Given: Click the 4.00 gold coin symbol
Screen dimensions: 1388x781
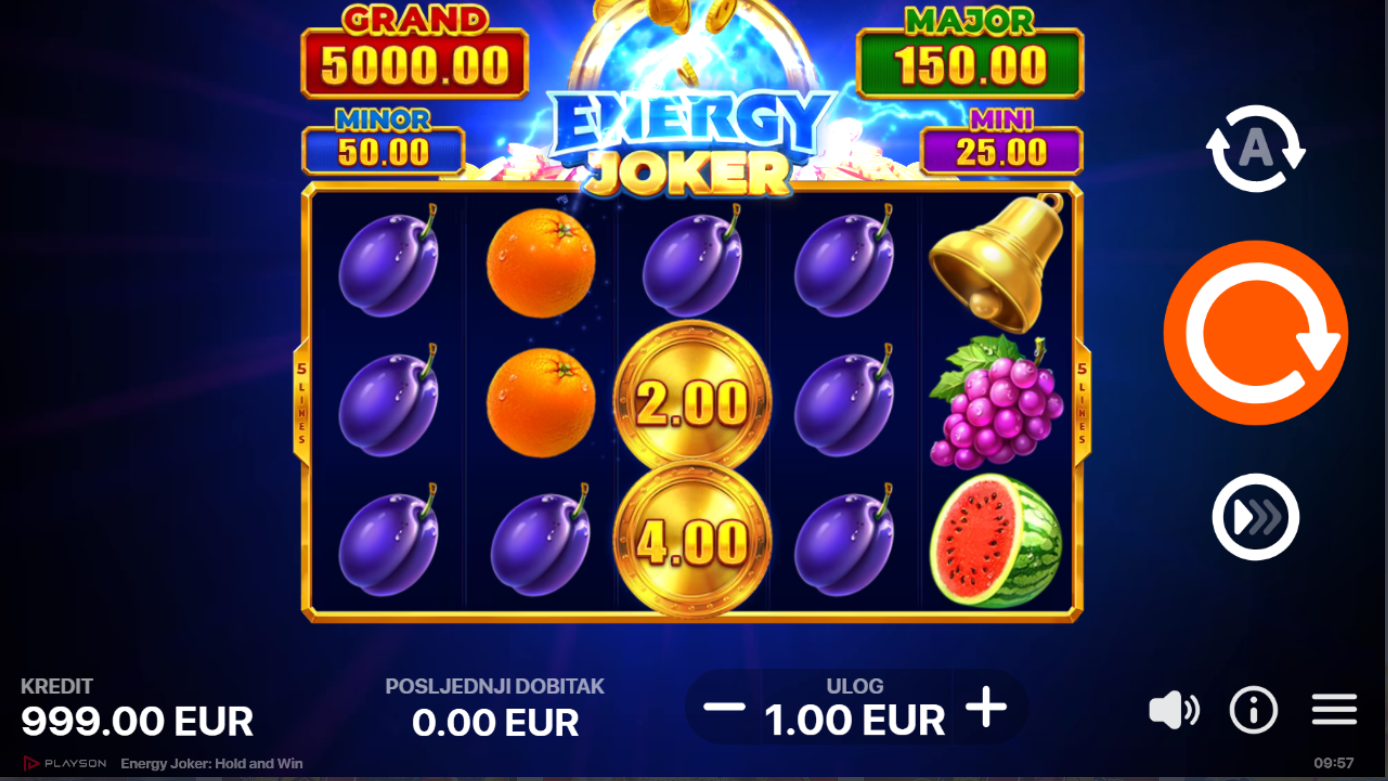Looking at the screenshot, I should point(692,541).
